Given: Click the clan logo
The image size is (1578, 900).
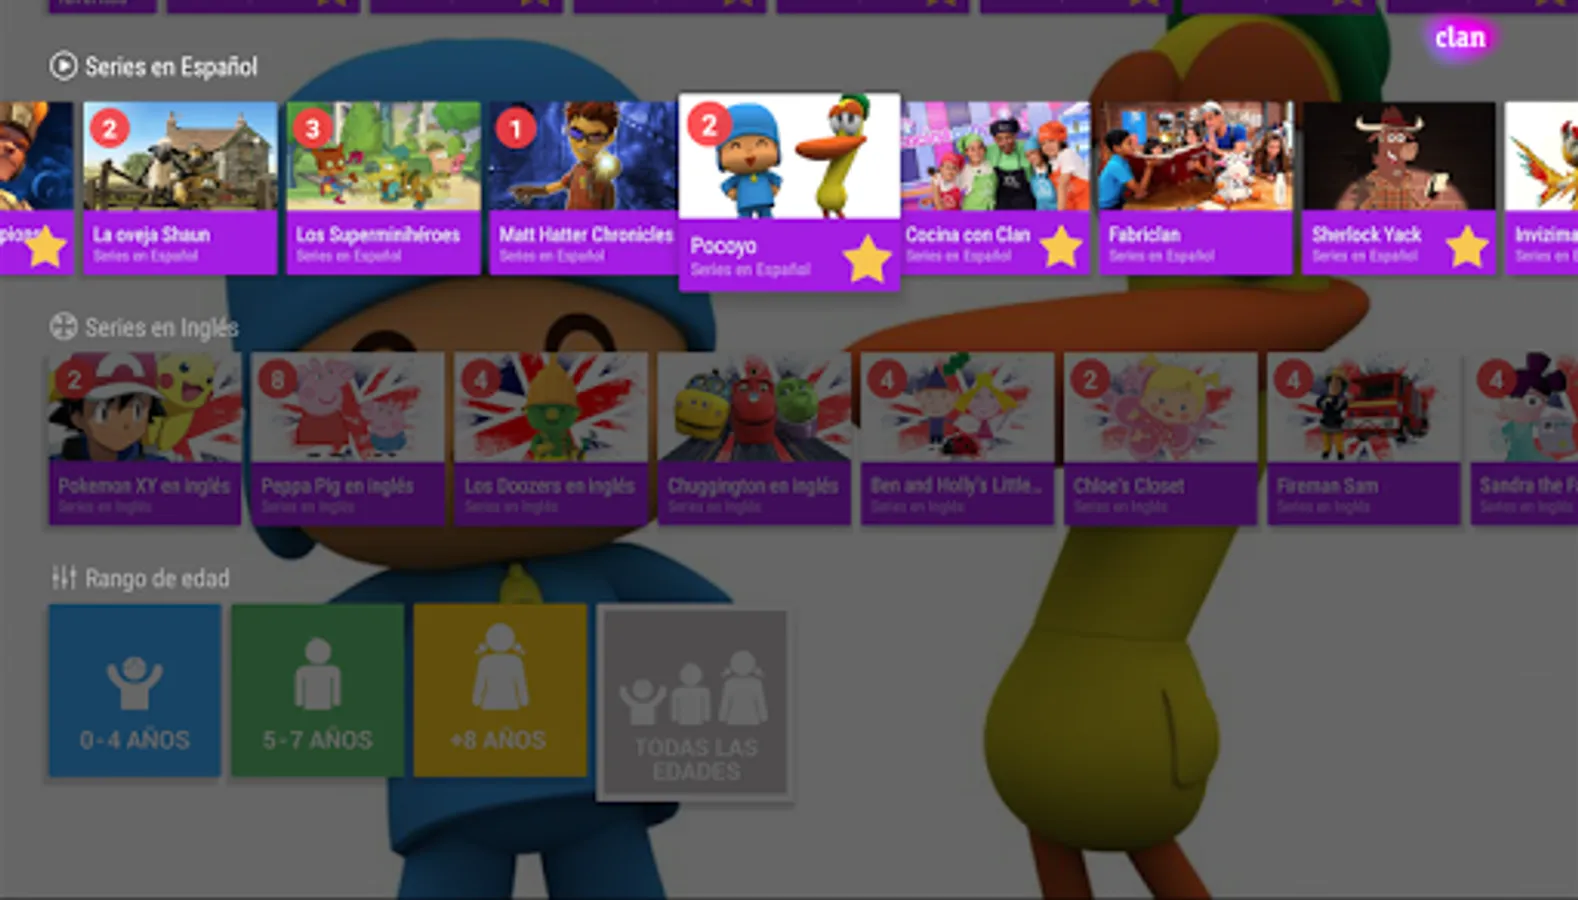Looking at the screenshot, I should pos(1460,38).
